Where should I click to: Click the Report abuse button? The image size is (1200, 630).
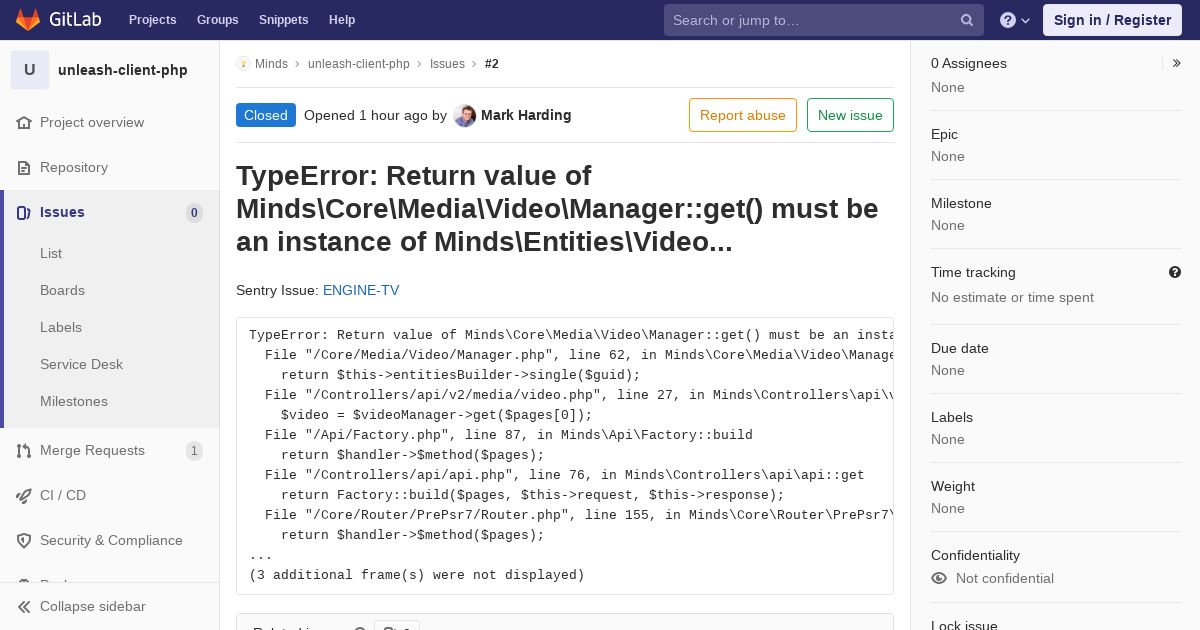coord(743,115)
